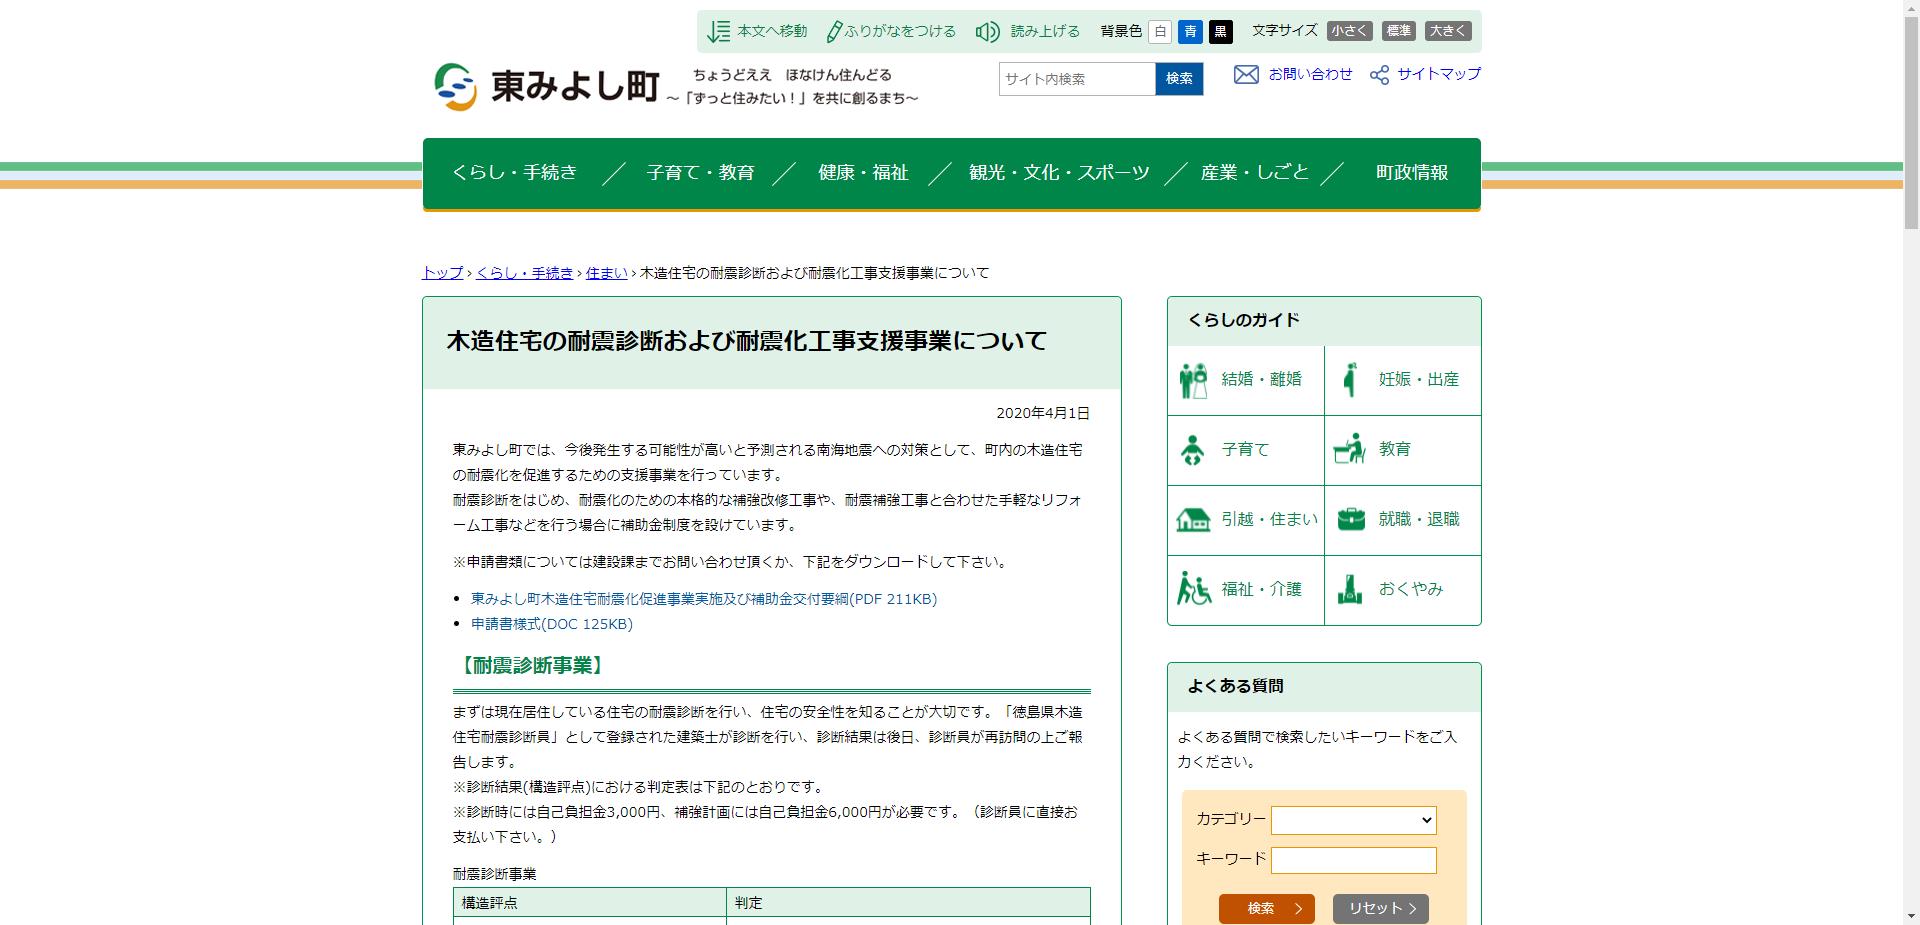Open the 補助金交付要綱 PDF link
This screenshot has width=1920, height=925.
[x=703, y=599]
